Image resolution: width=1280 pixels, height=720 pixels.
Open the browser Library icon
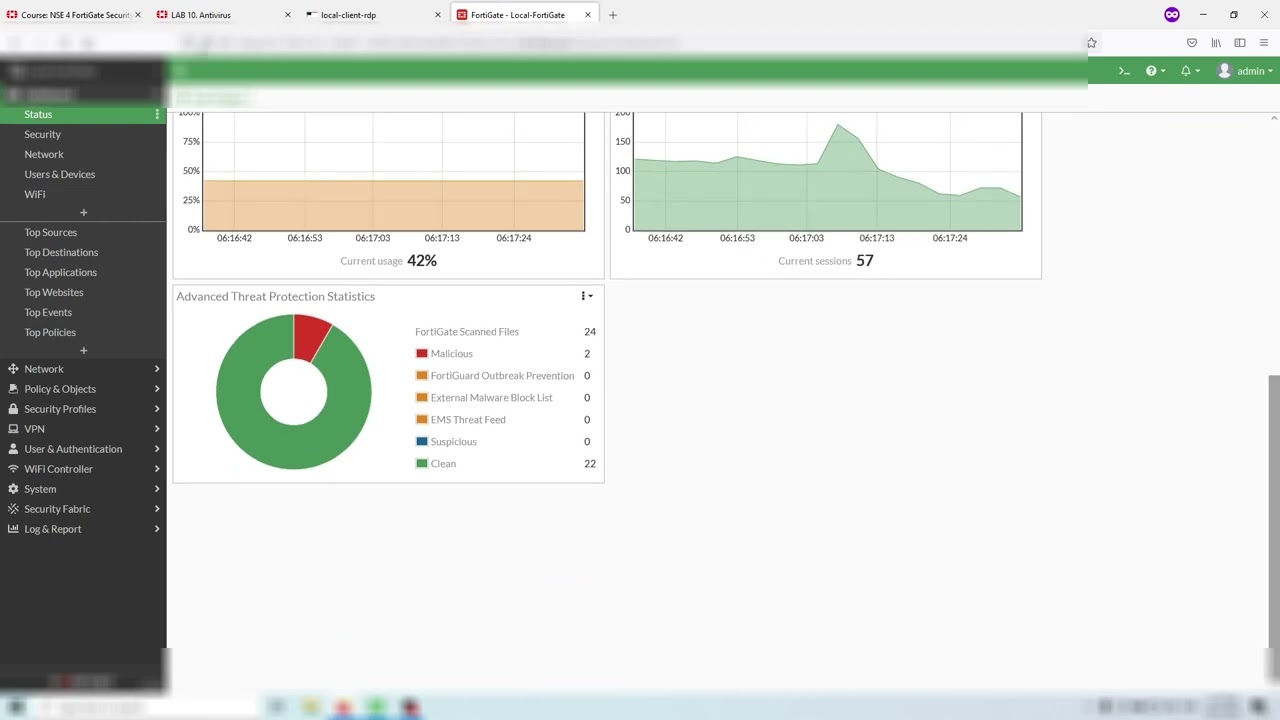[x=1216, y=43]
